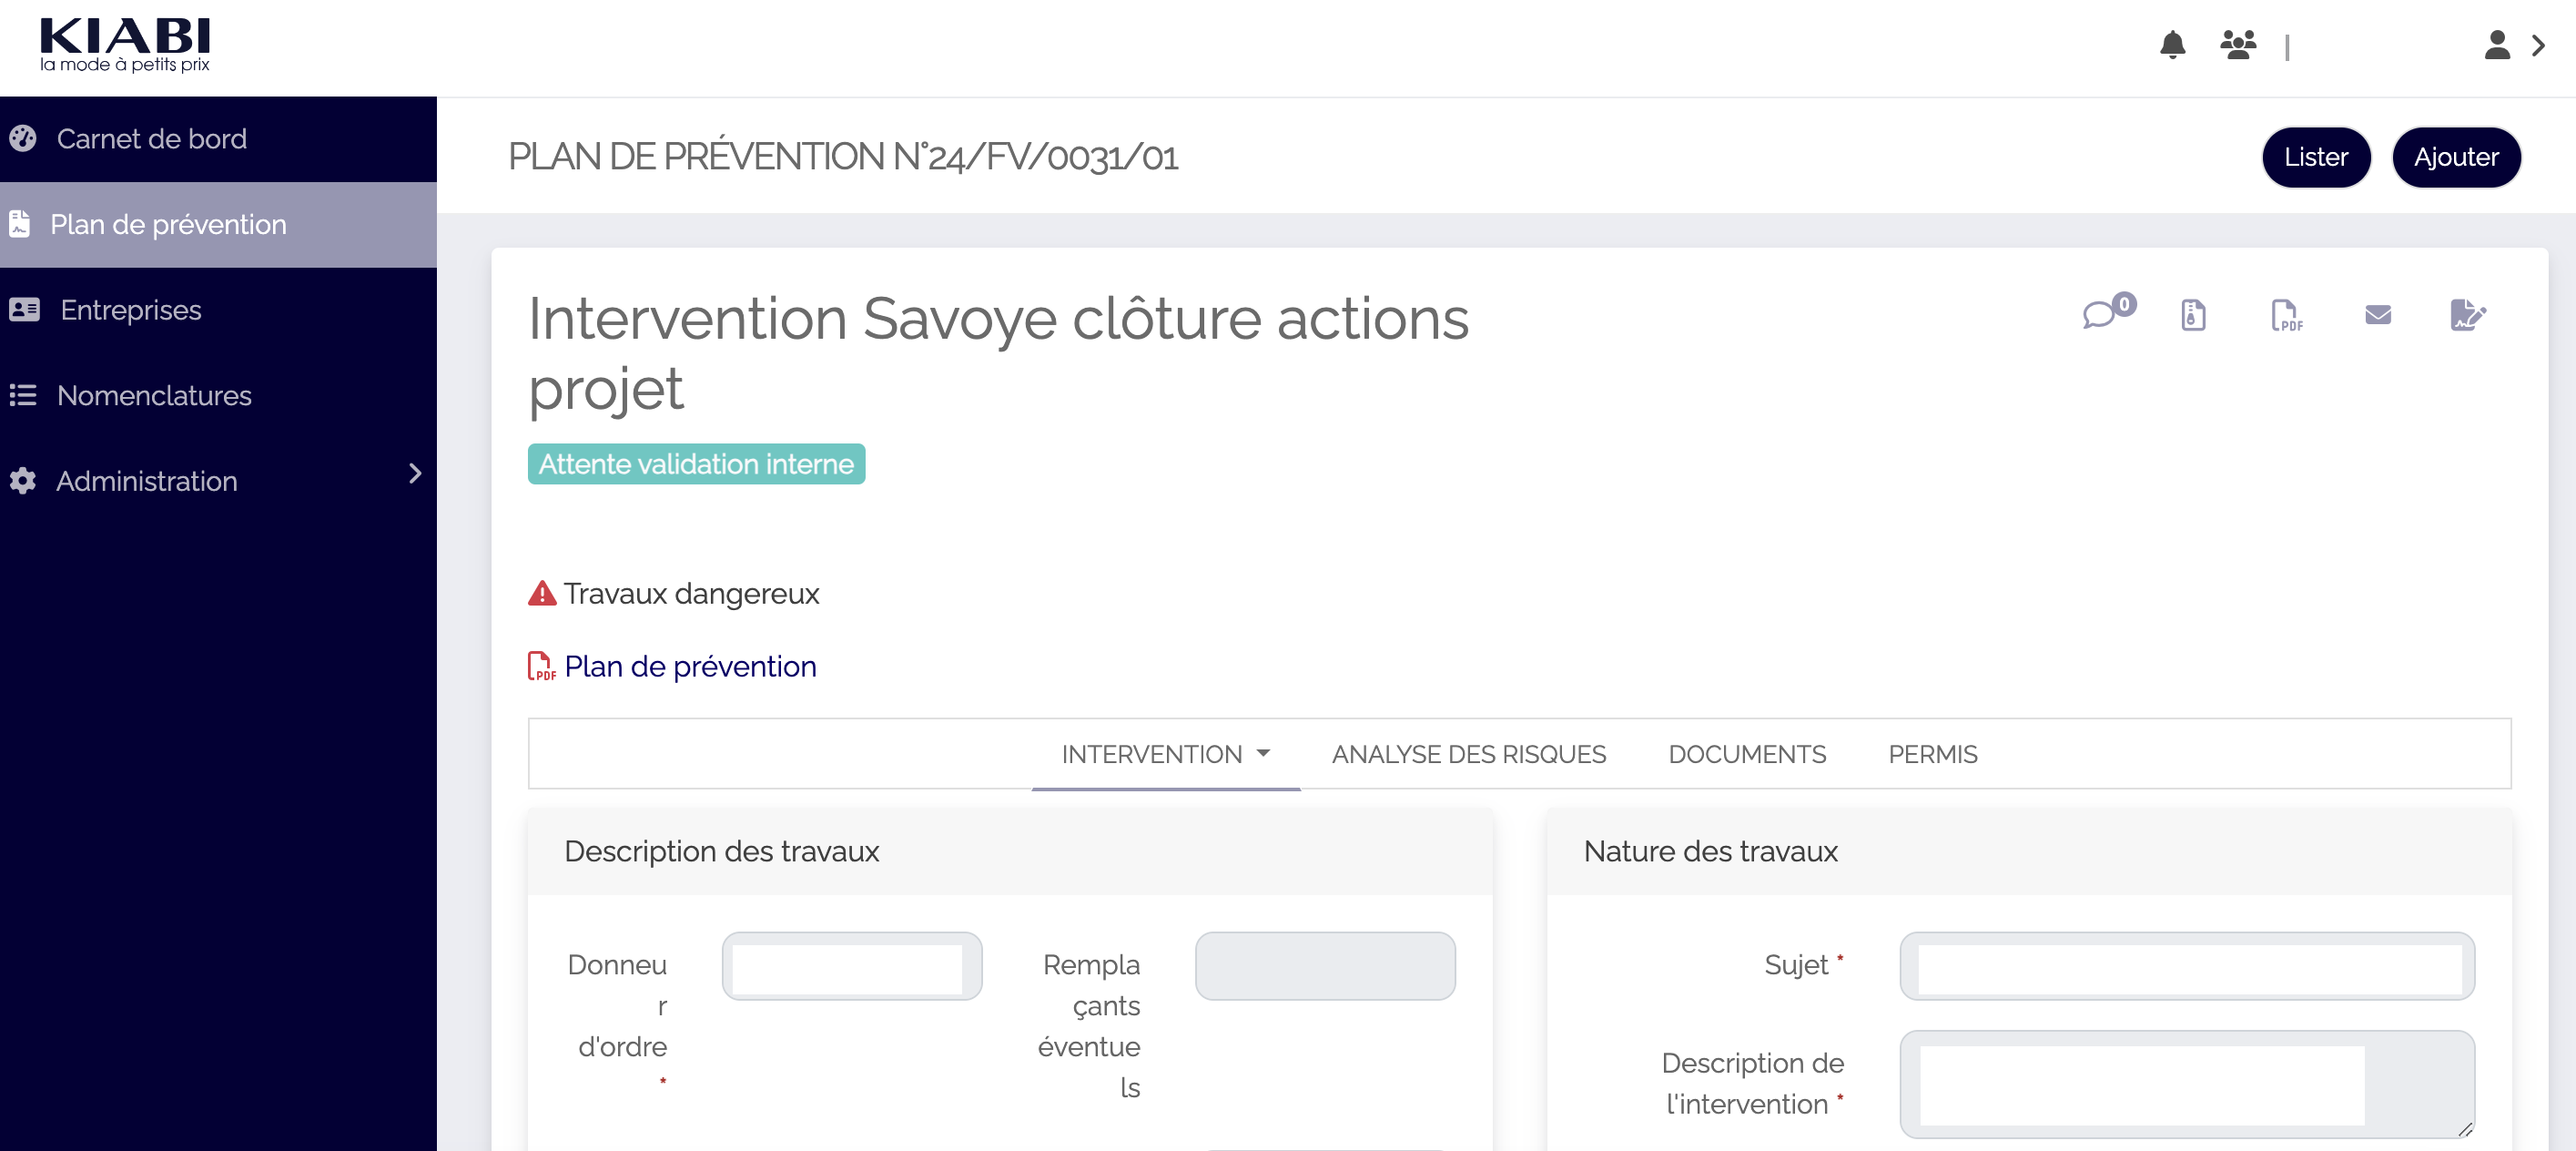Viewport: 2576px width, 1151px height.
Task: Open Administration menu item
Action: pos(218,481)
